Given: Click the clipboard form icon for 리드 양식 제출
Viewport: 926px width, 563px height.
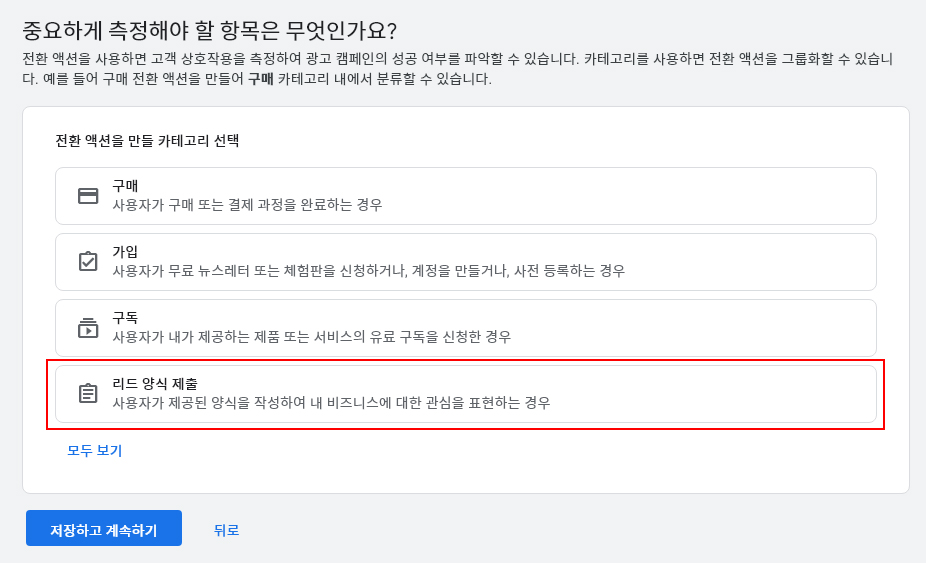Looking at the screenshot, I should [x=88, y=394].
